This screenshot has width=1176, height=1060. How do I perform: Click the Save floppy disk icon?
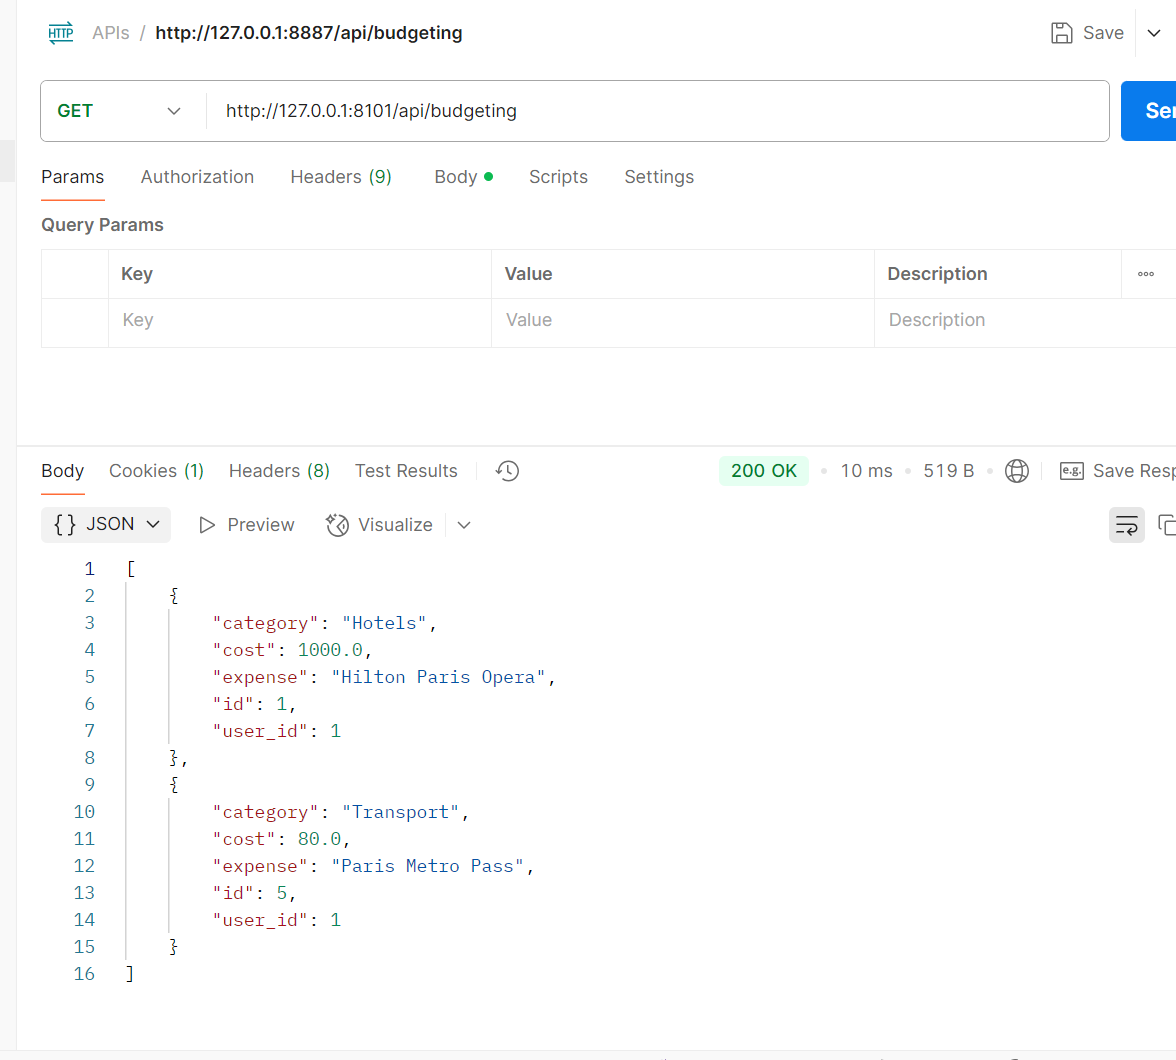click(x=1061, y=33)
